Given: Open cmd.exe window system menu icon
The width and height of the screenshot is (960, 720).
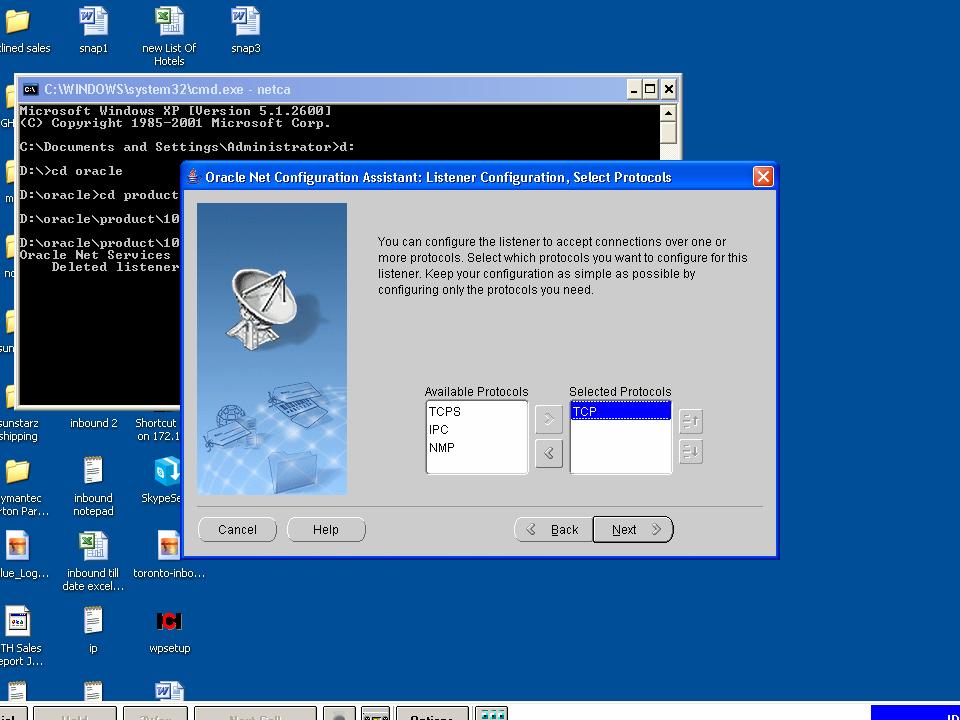Looking at the screenshot, I should tap(30, 89).
